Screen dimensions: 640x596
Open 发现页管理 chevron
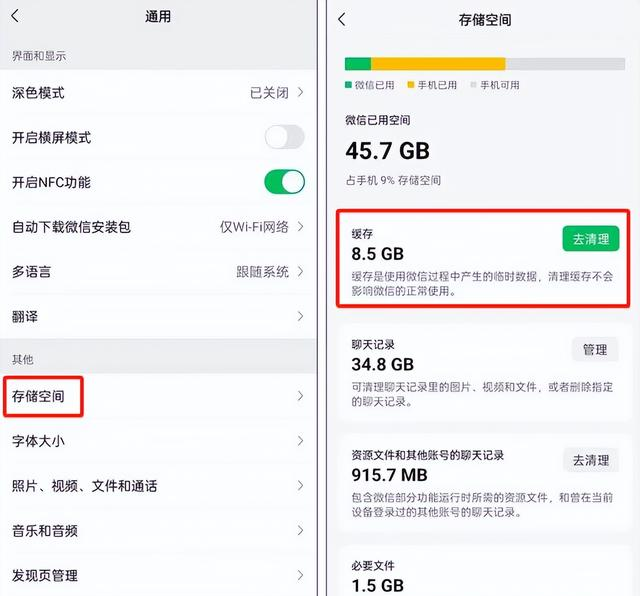point(300,575)
